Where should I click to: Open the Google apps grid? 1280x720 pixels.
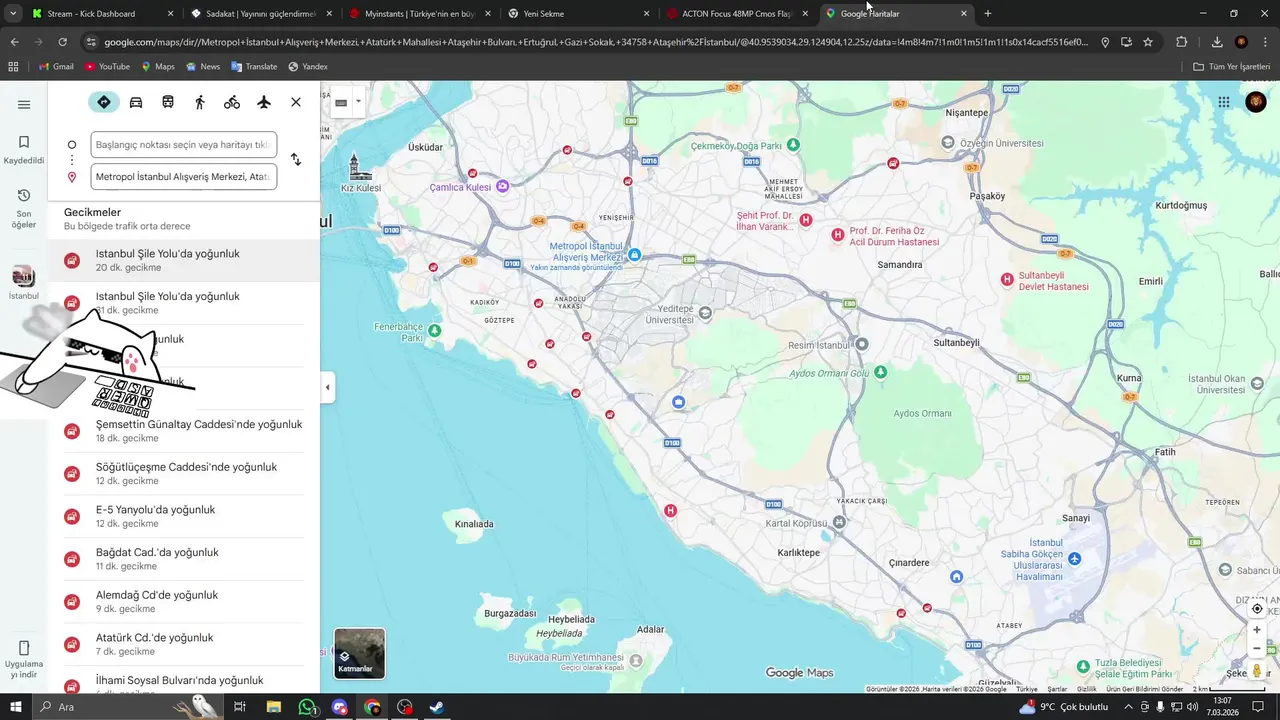pos(1224,102)
